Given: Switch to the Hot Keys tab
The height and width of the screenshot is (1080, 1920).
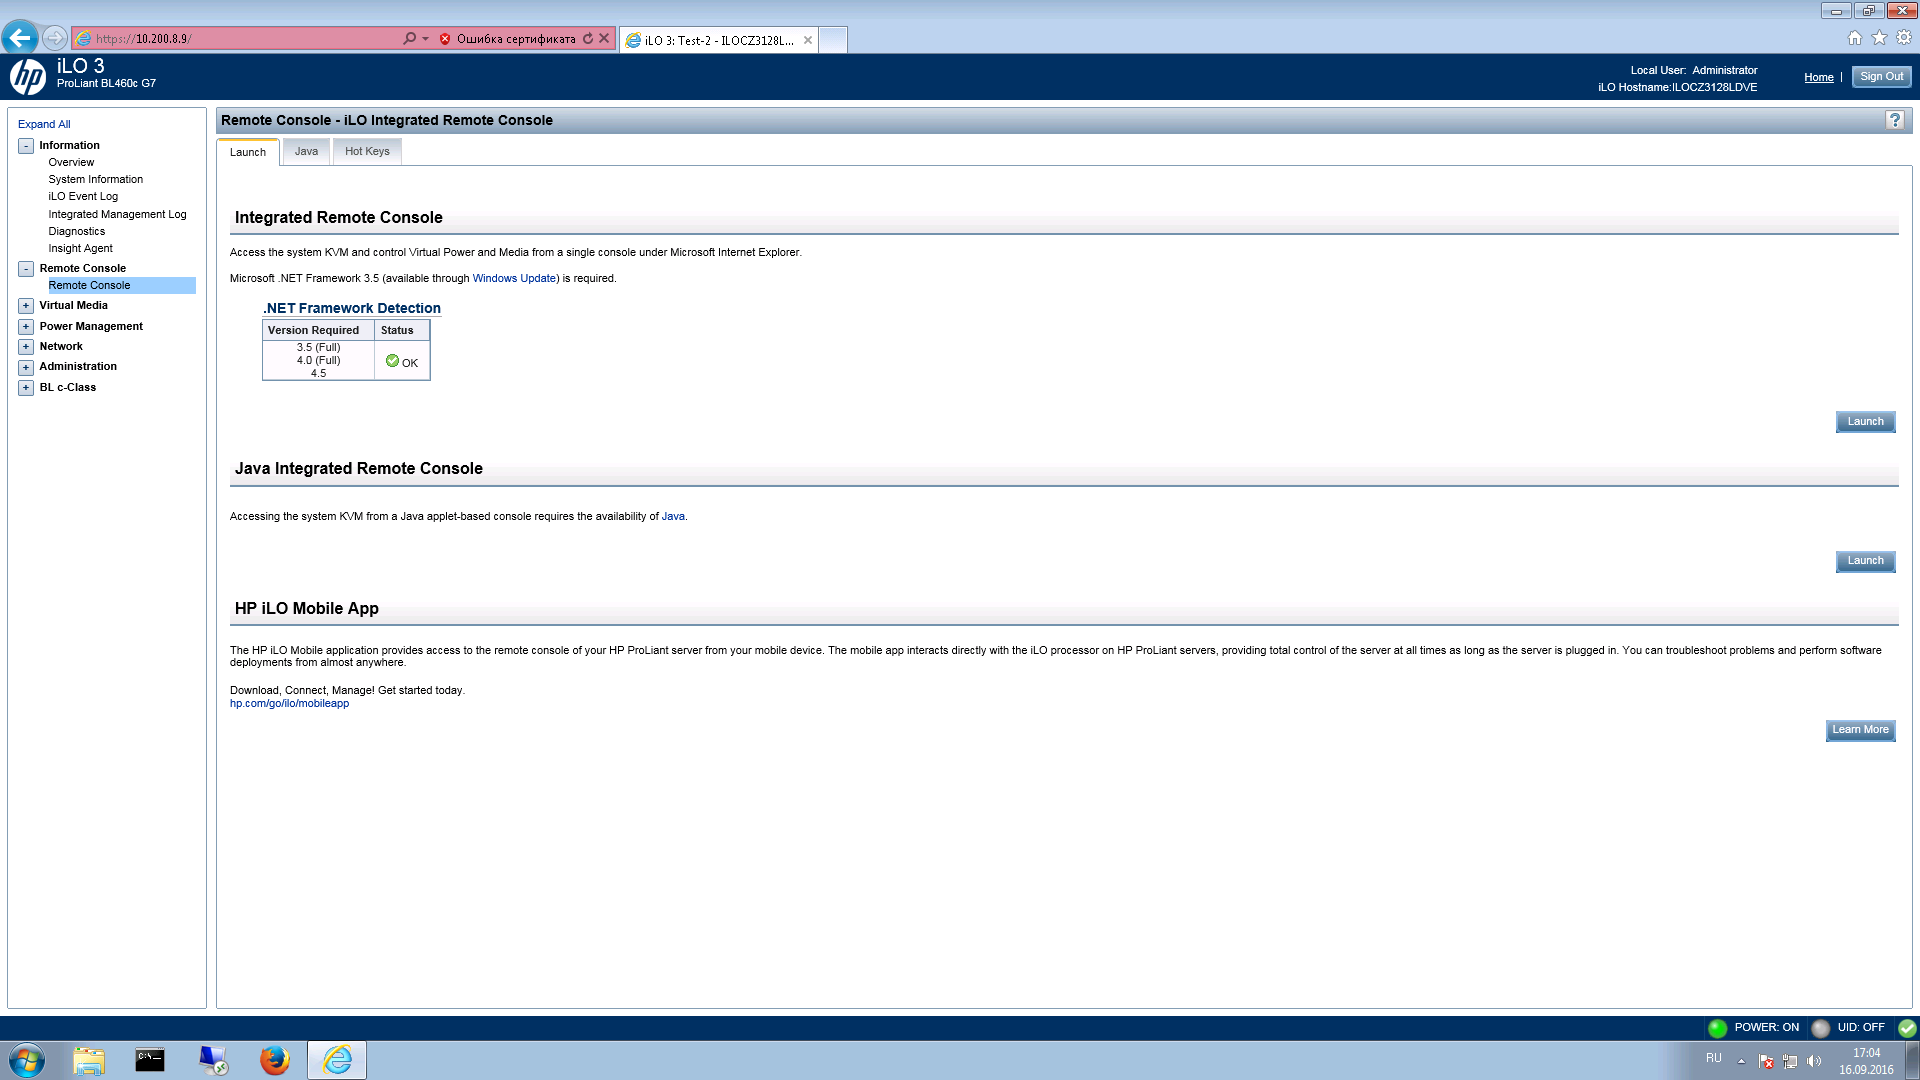Looking at the screenshot, I should tap(367, 151).
